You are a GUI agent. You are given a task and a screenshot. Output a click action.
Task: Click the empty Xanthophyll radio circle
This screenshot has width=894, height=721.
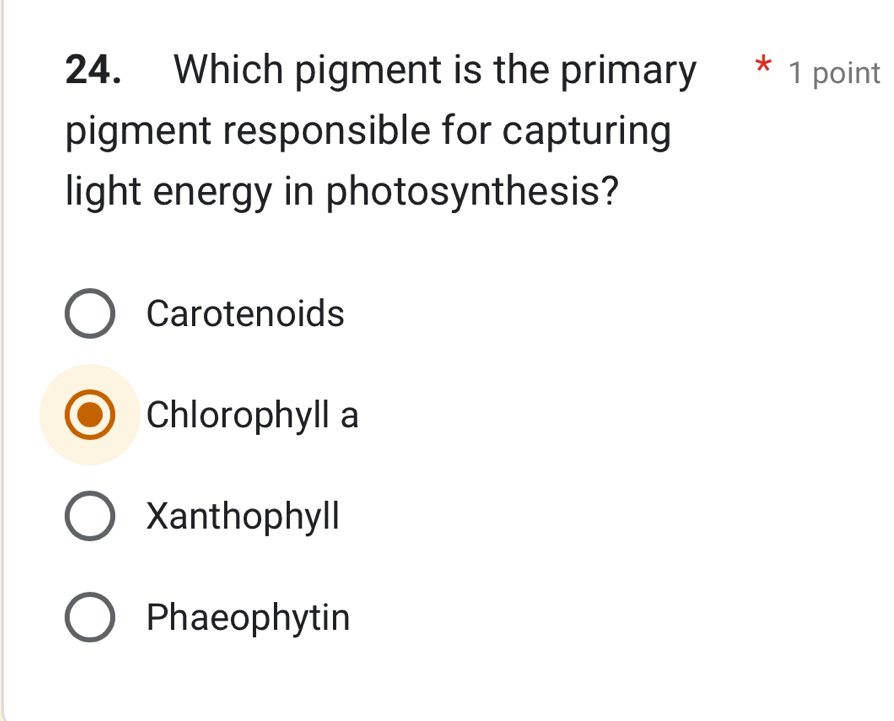click(90, 515)
